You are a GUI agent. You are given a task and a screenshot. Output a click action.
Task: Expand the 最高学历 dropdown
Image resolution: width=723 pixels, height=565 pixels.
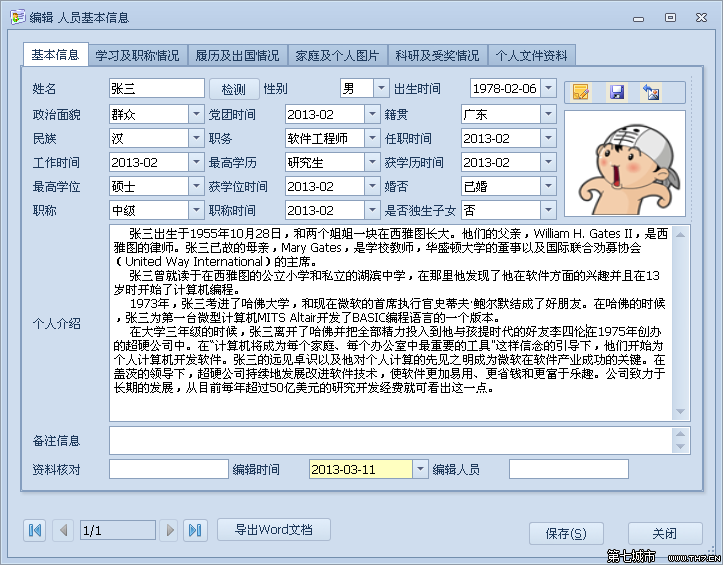click(372, 162)
